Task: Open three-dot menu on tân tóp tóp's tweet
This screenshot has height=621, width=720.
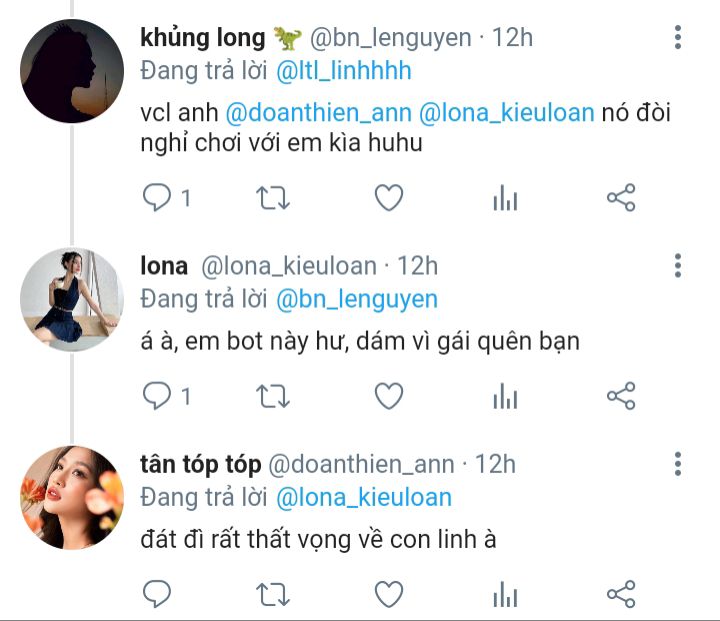Action: [x=678, y=464]
